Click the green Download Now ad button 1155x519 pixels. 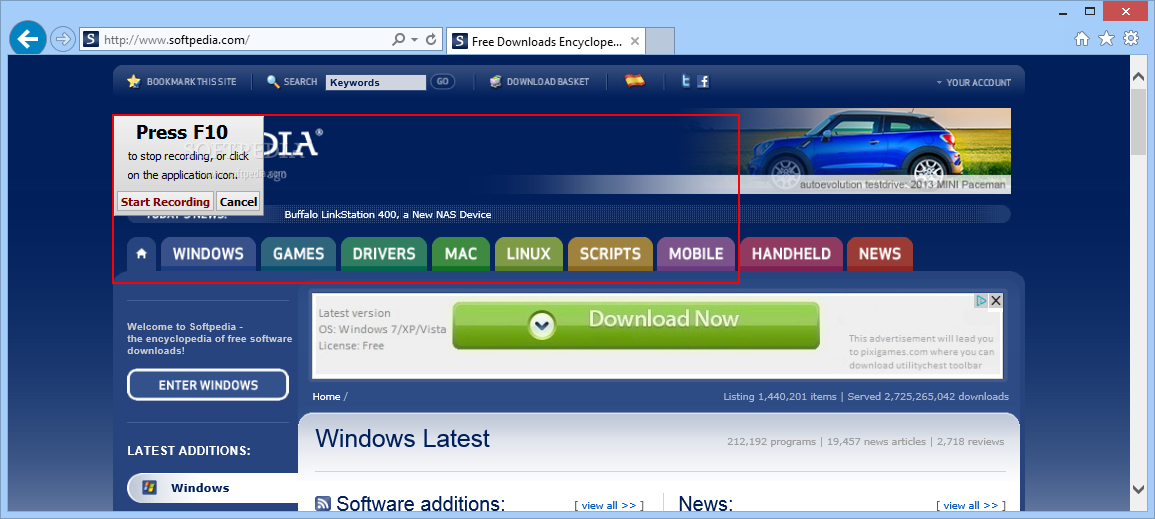(x=636, y=325)
